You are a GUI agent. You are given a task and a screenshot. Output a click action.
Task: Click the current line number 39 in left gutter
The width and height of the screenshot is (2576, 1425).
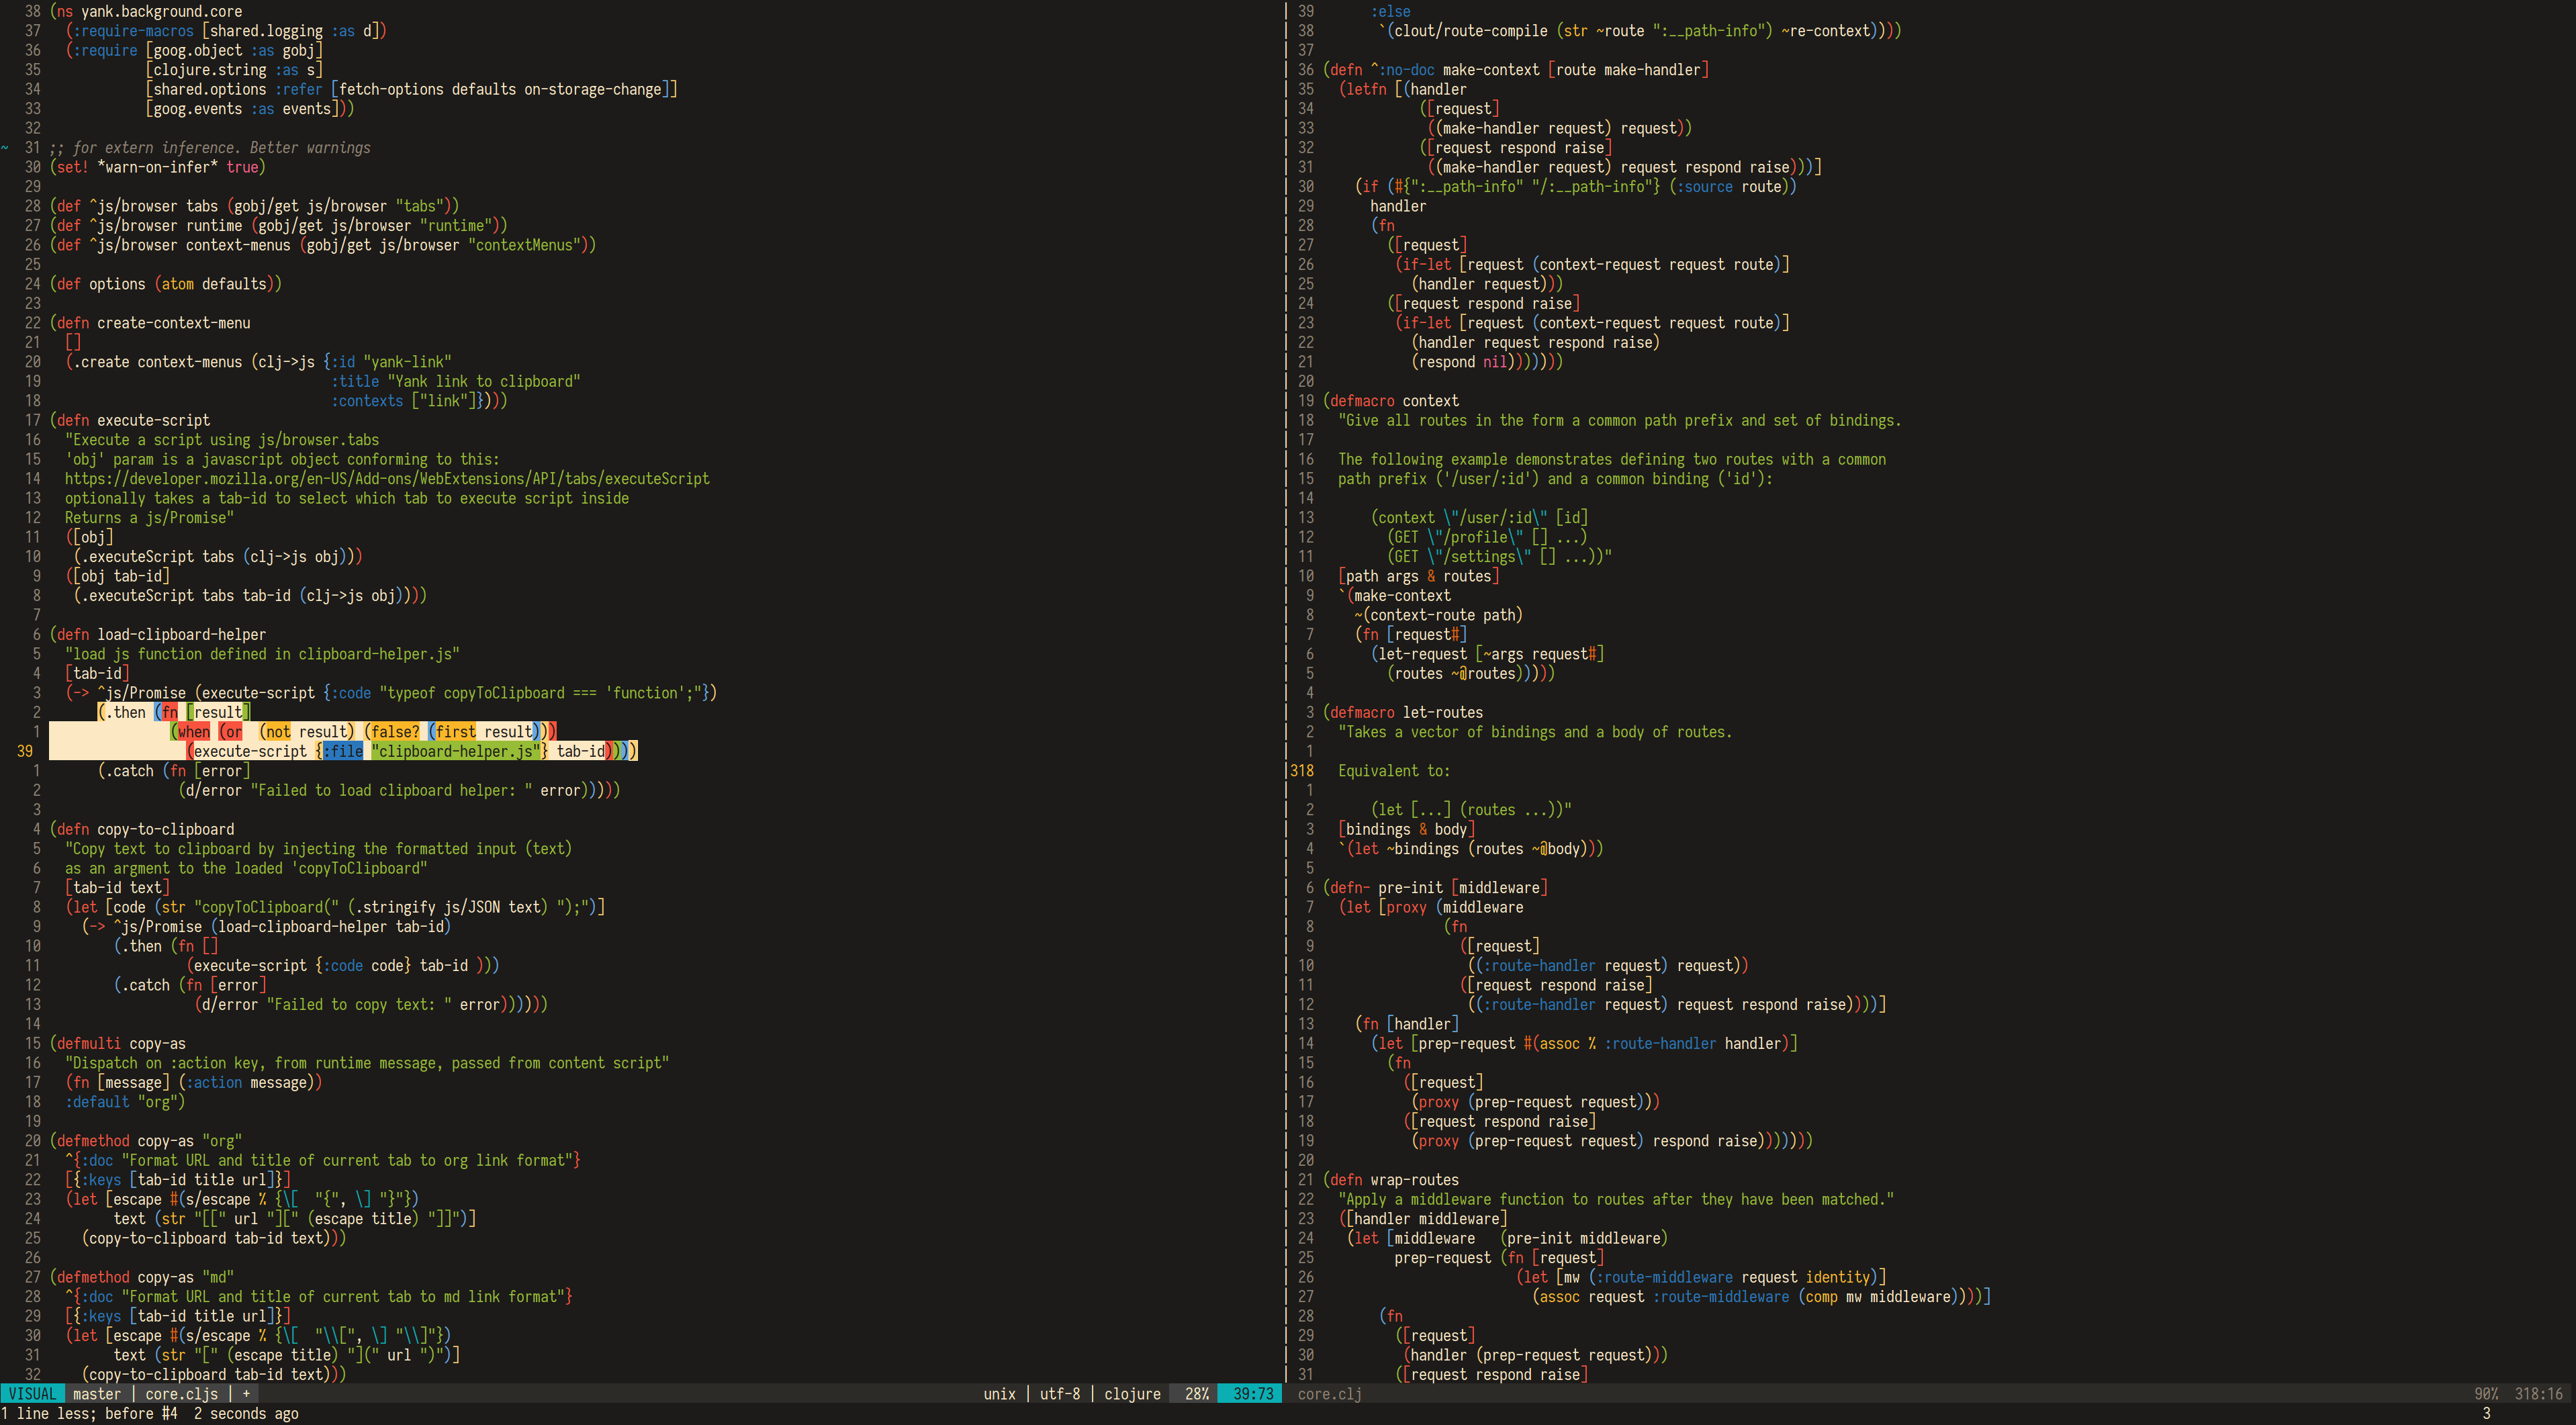[x=24, y=751]
